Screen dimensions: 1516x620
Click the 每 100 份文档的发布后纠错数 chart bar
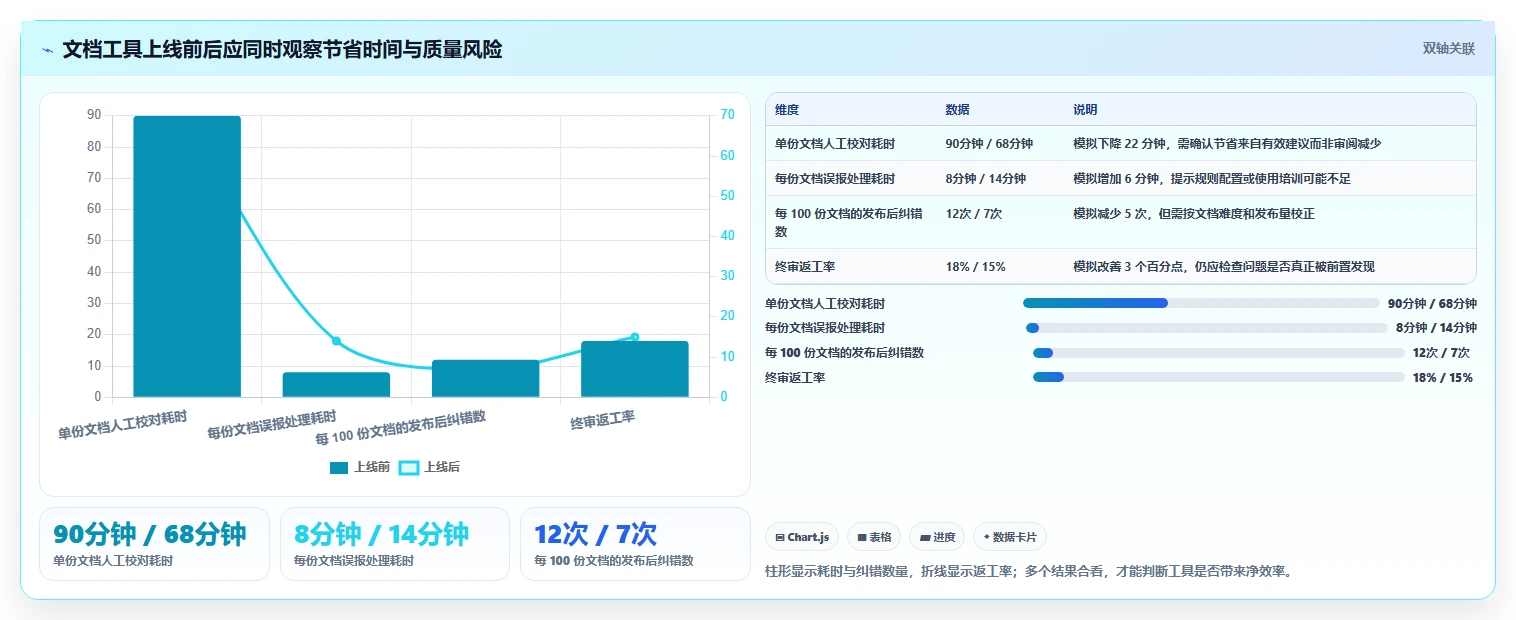[x=485, y=378]
